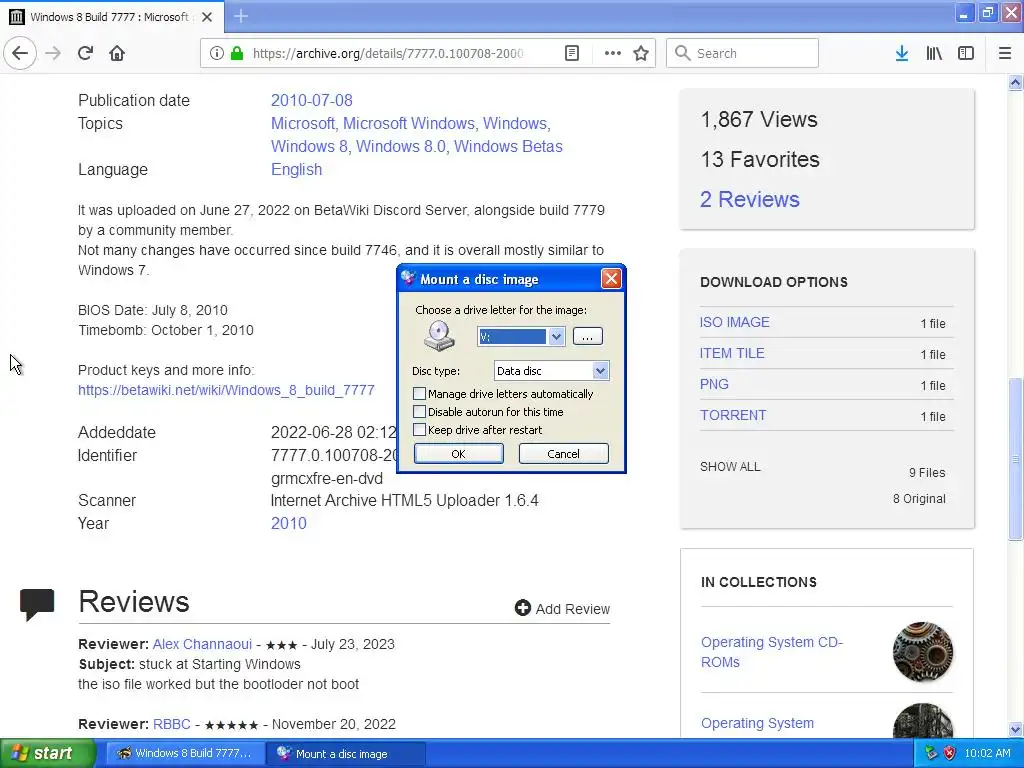Open the browser home page icon

point(117,53)
